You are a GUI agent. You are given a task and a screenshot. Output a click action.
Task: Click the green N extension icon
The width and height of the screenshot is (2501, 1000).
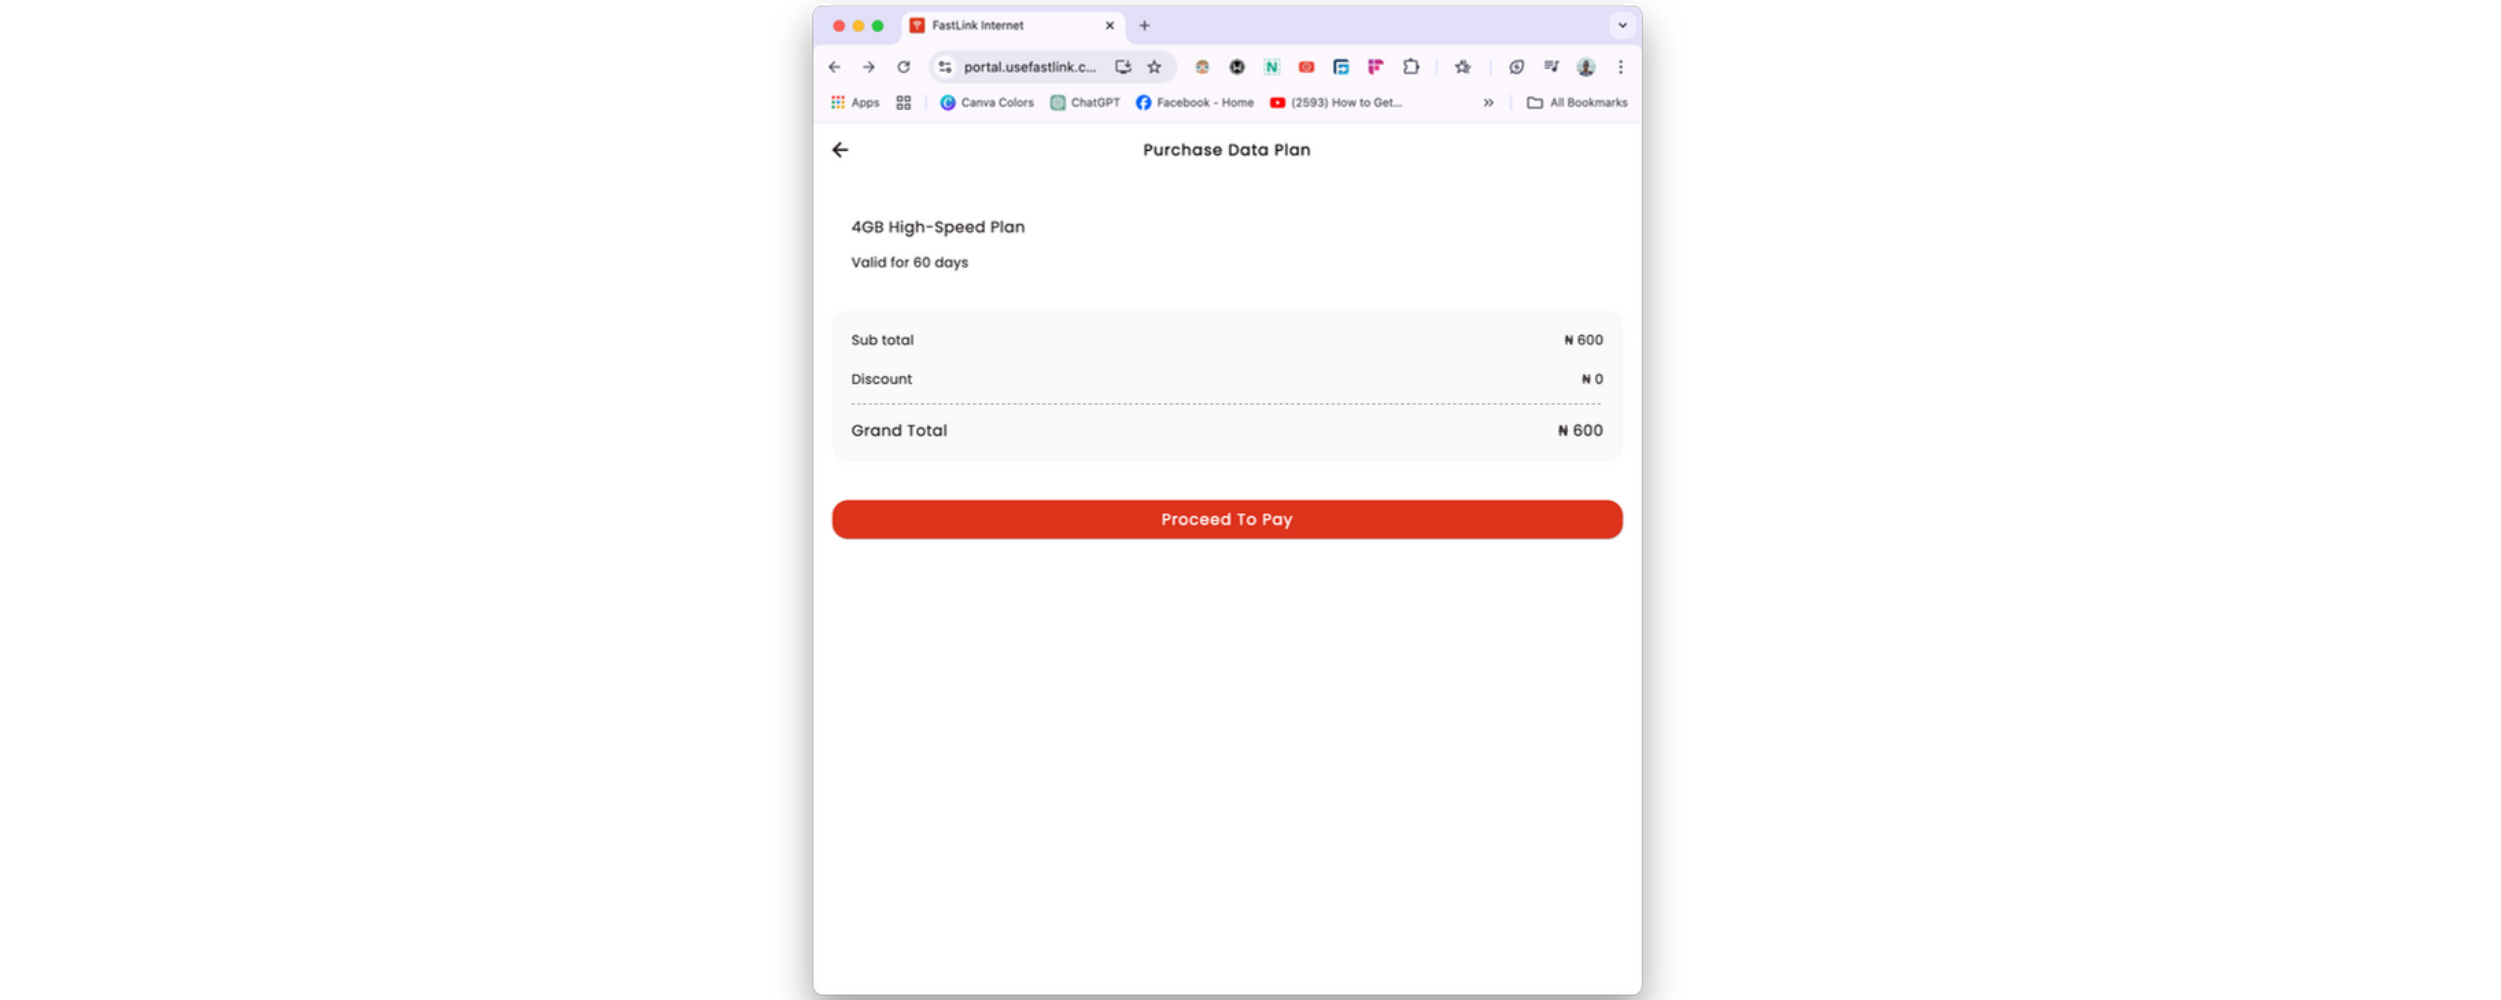tap(1271, 67)
